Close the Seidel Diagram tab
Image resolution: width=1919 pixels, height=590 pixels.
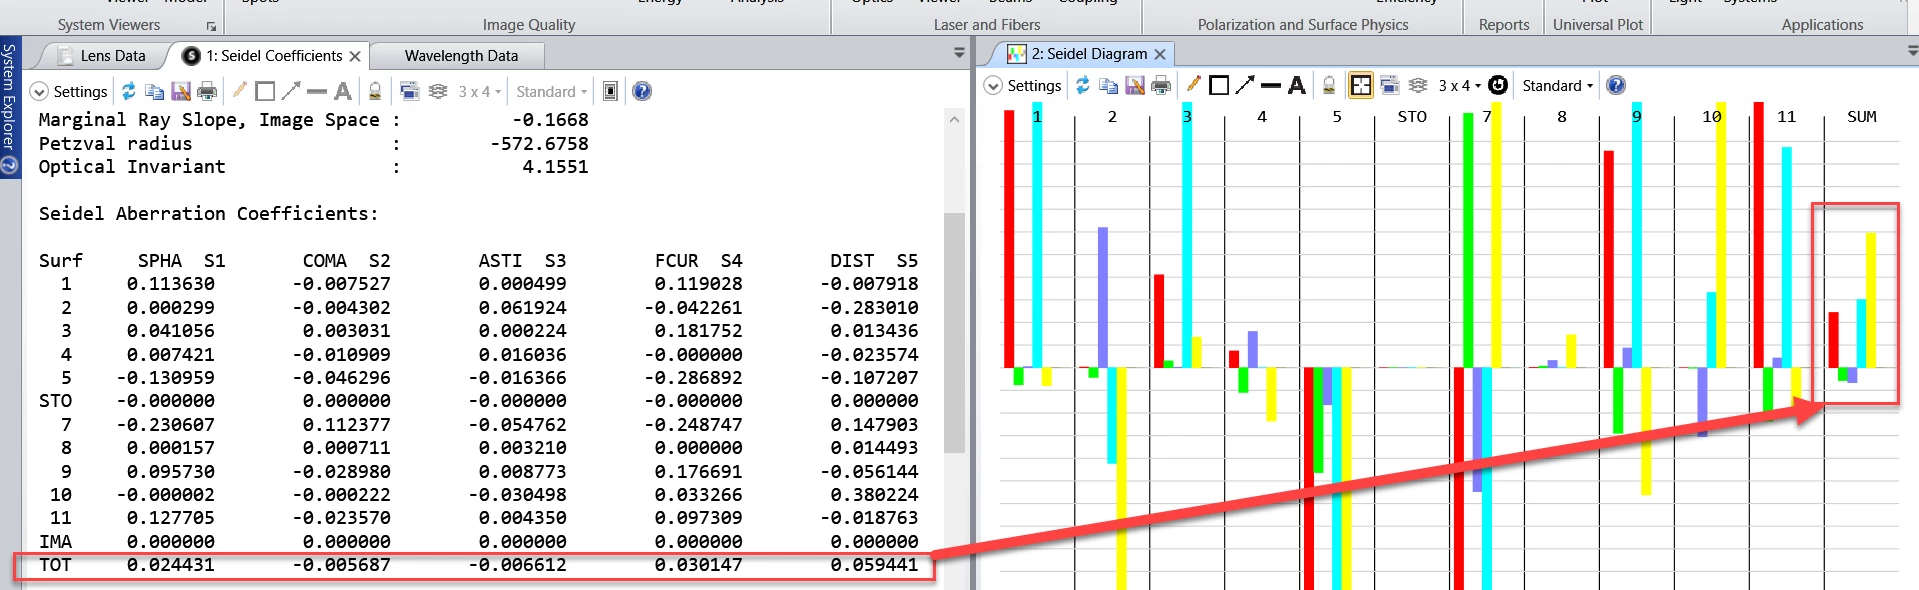pyautogui.click(x=1160, y=54)
